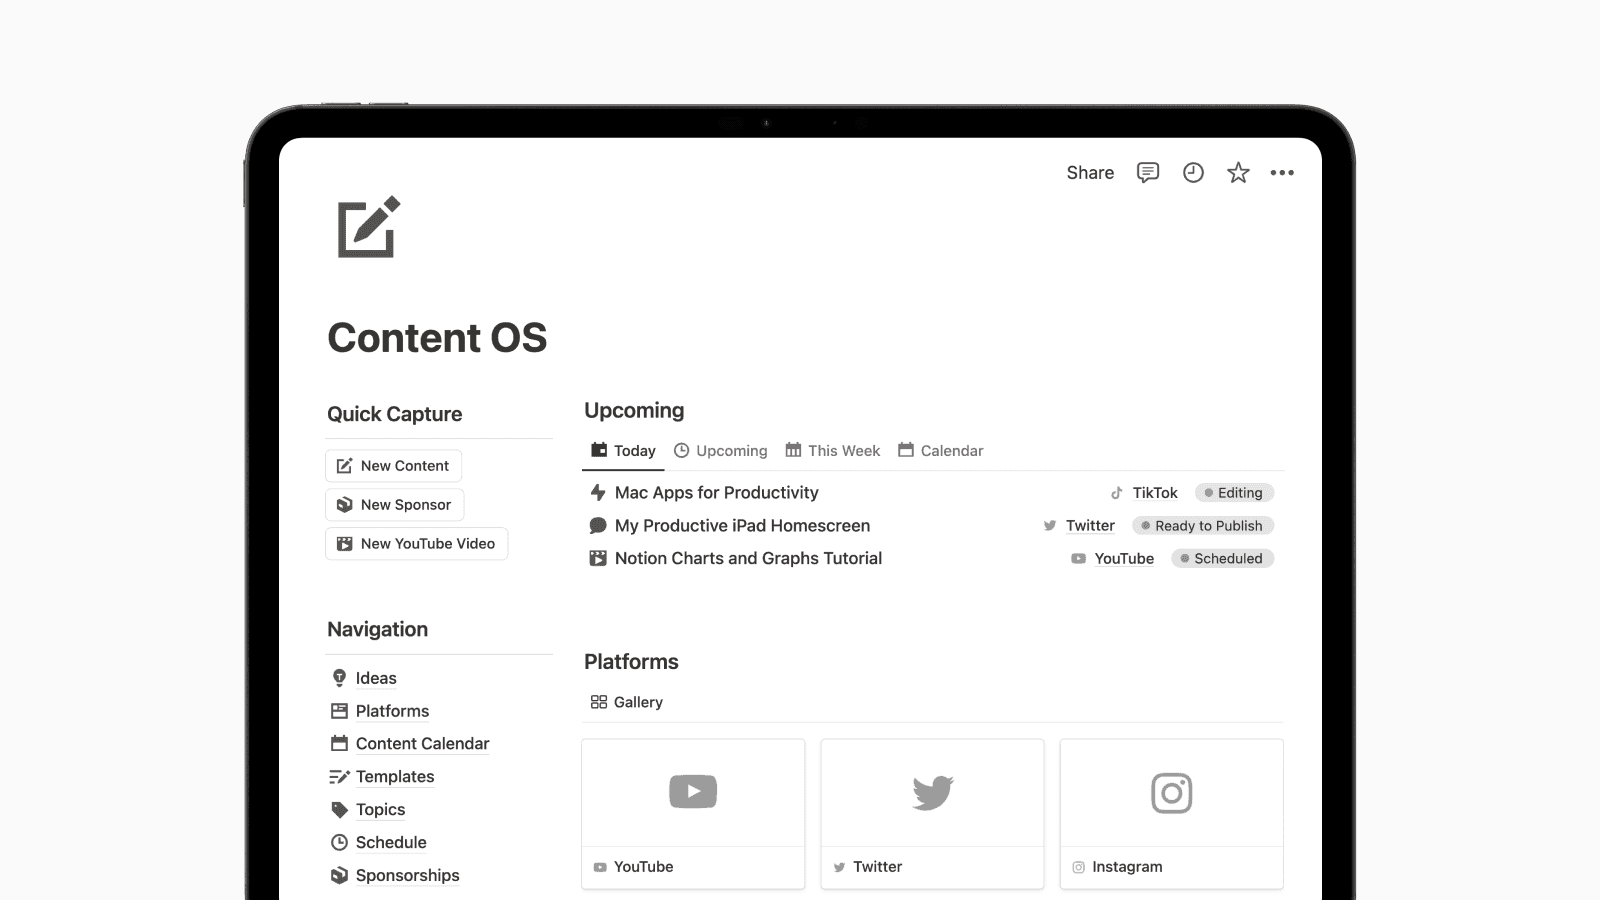The height and width of the screenshot is (900, 1600).
Task: Click the Instagram camera icon
Action: (x=1171, y=793)
